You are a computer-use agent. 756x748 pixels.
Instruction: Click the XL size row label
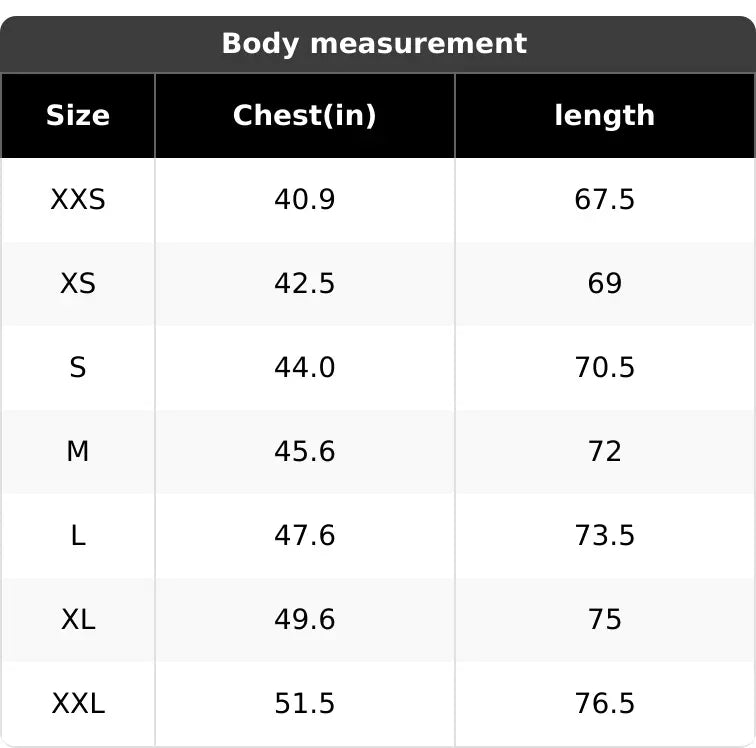78,619
